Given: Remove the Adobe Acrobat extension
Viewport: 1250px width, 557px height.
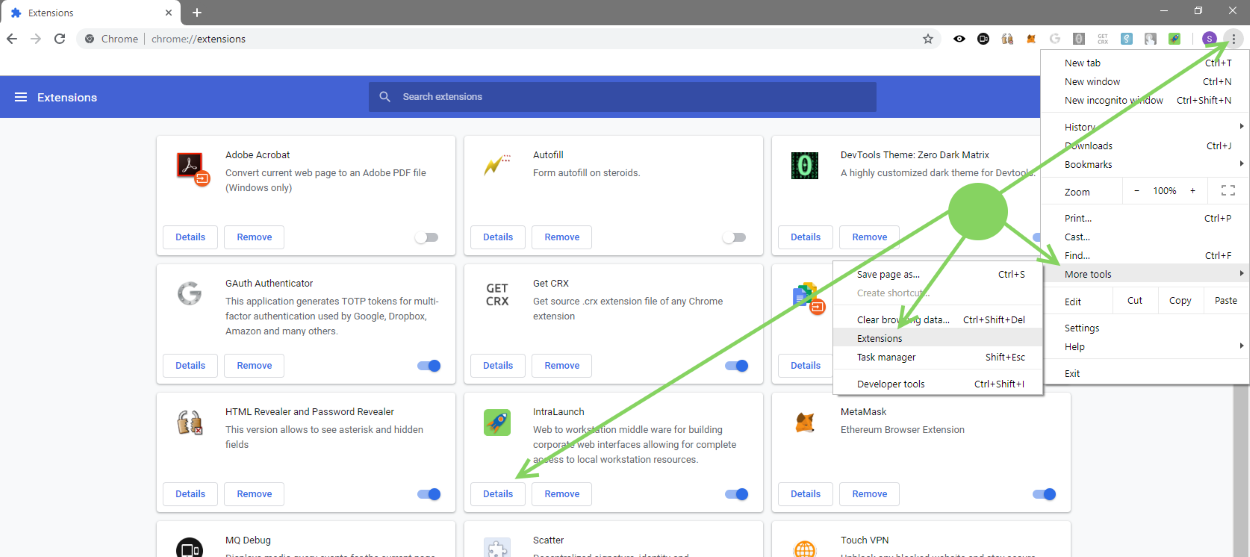Looking at the screenshot, I should [254, 237].
